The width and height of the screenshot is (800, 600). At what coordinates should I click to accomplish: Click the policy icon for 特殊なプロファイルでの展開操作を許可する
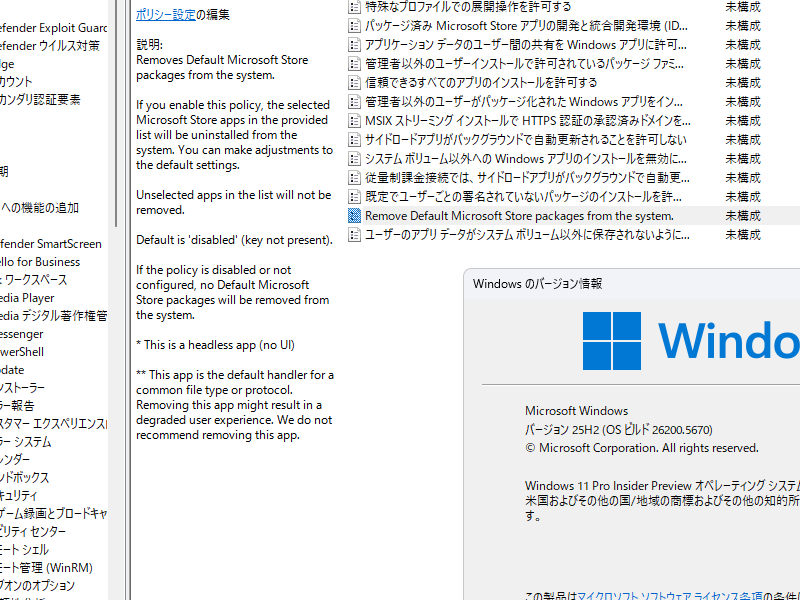click(354, 7)
